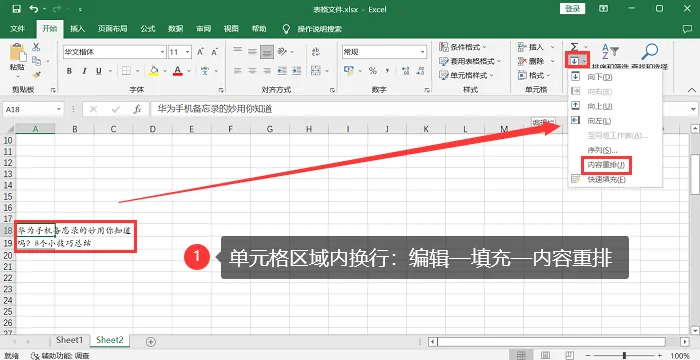700x360 pixels.
Task: Click the Cut scissors icon
Action: (x=36, y=47)
